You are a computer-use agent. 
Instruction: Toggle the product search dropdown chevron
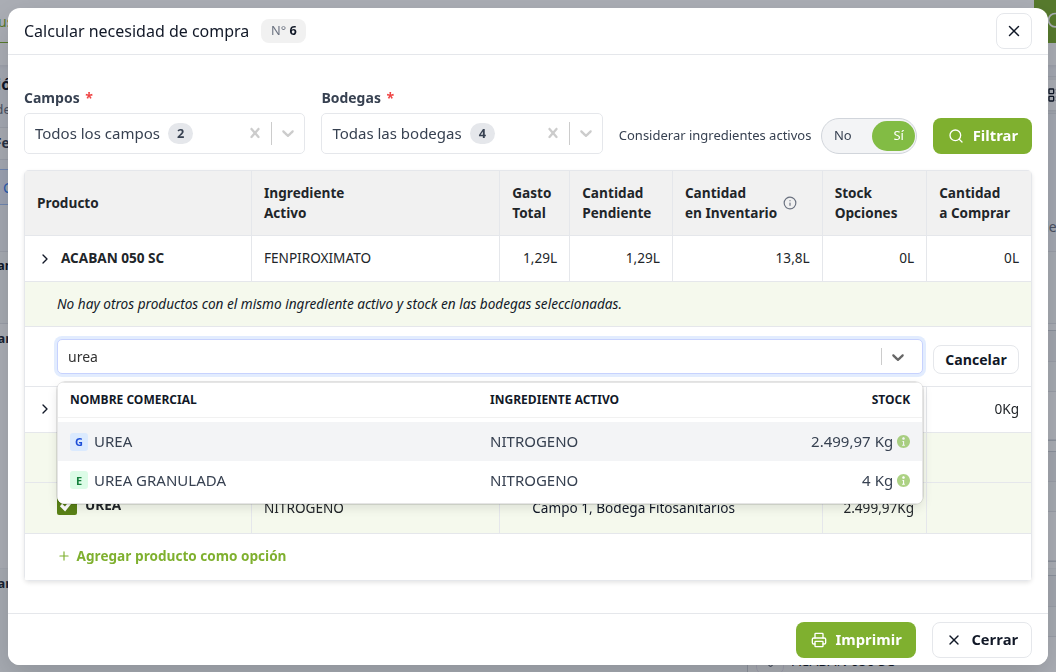tap(898, 357)
